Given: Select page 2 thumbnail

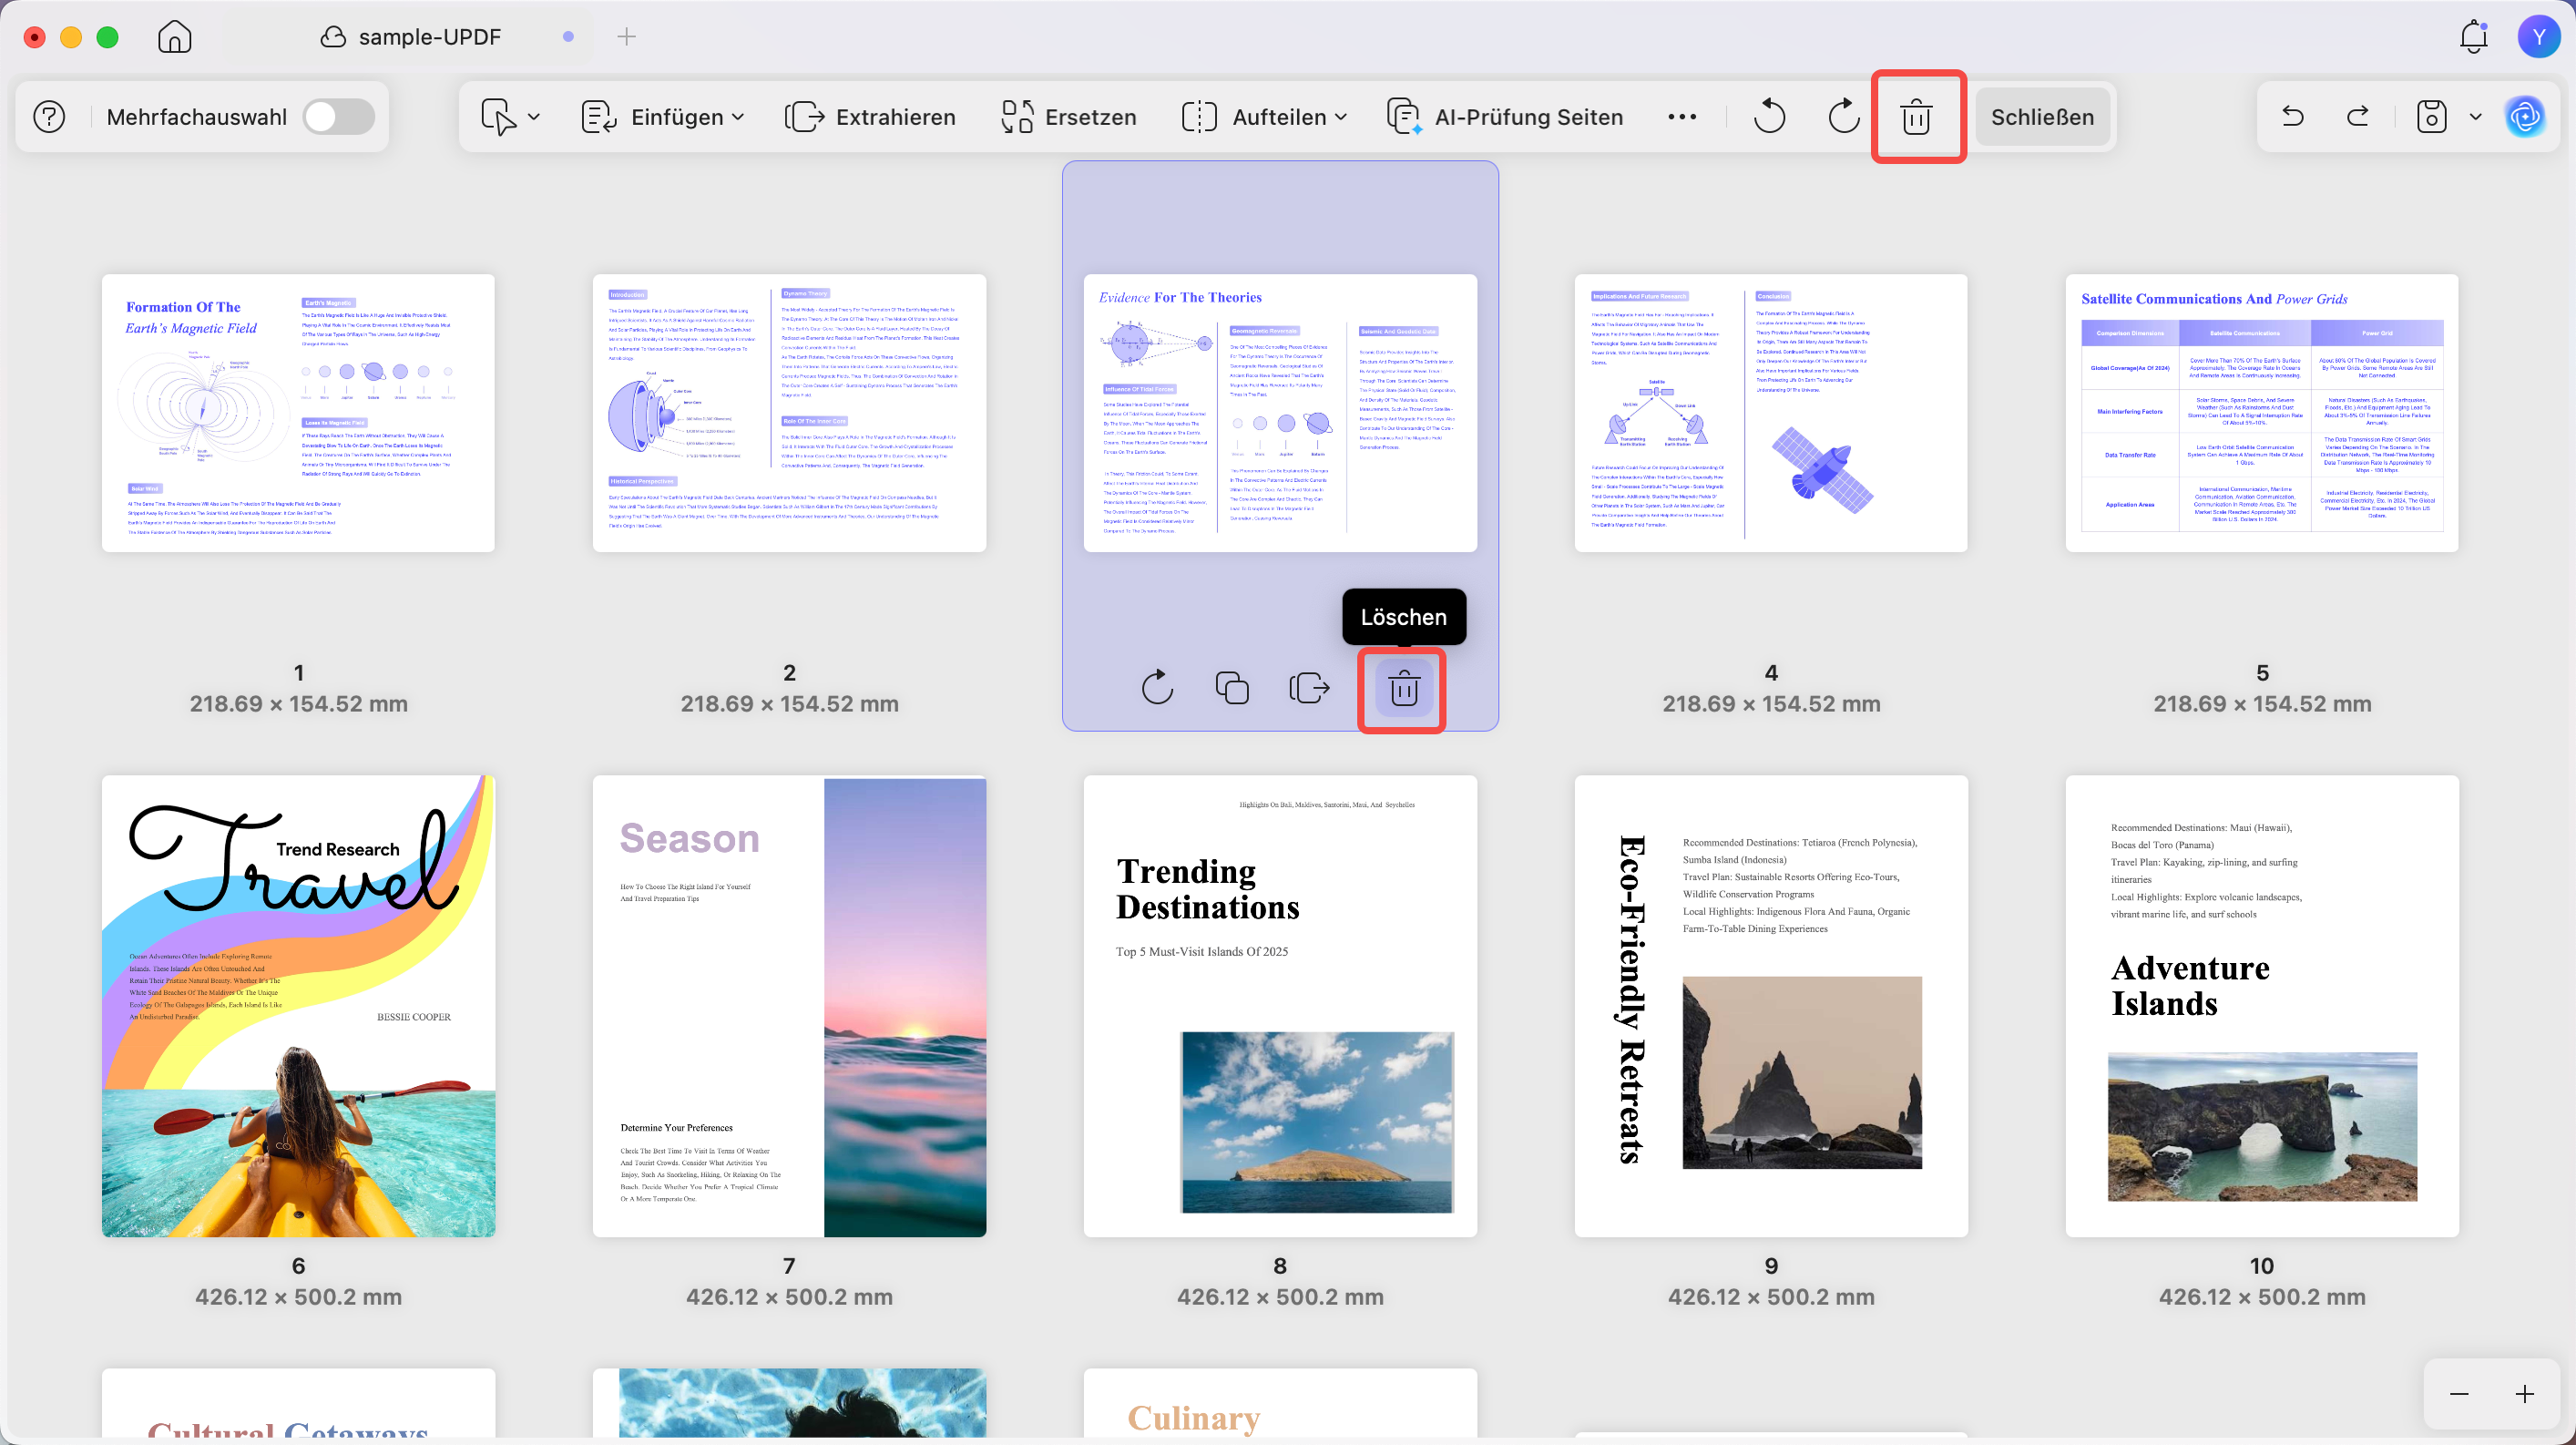Looking at the screenshot, I should pyautogui.click(x=789, y=413).
